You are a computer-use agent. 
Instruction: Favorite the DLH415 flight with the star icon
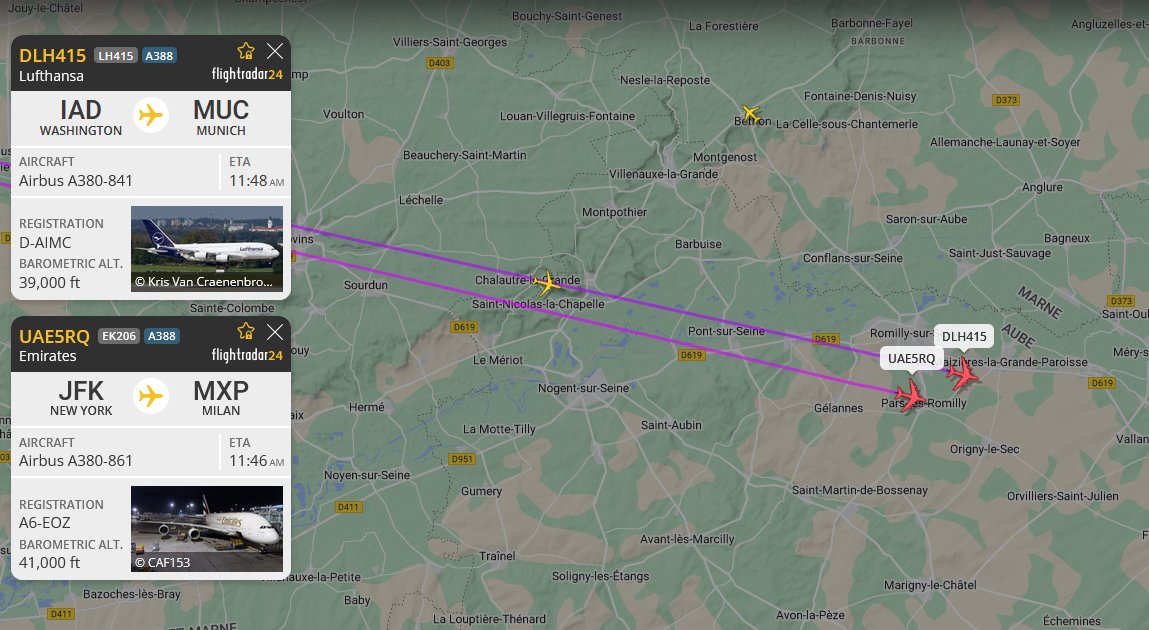pyautogui.click(x=245, y=51)
